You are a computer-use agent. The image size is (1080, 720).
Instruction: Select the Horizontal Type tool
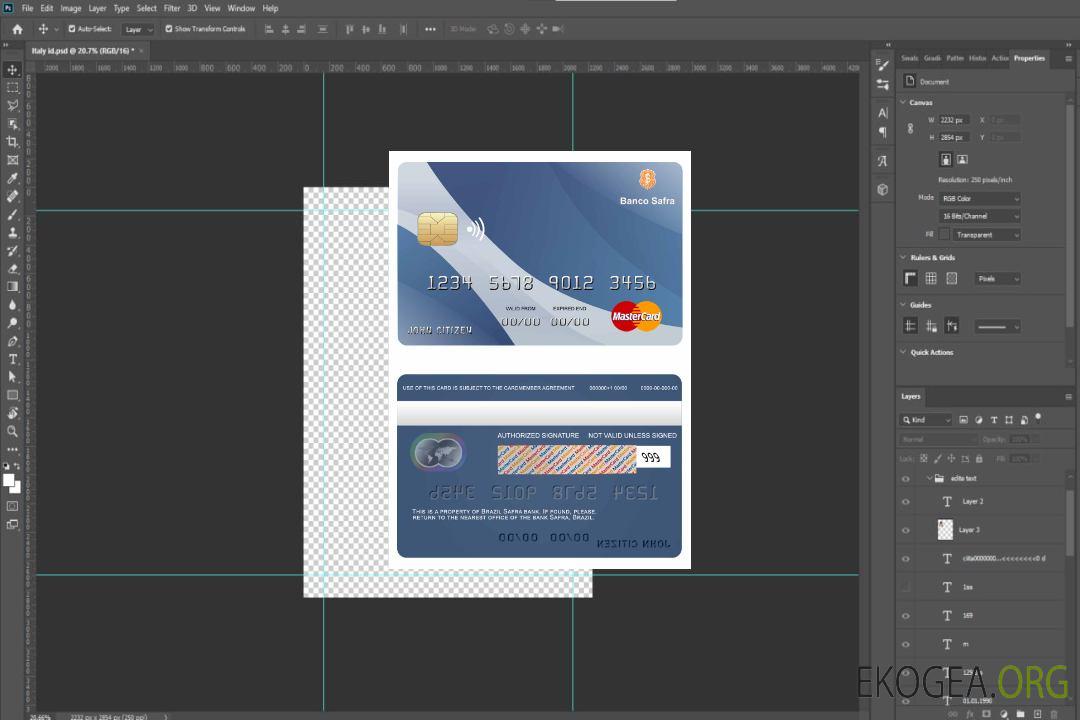(x=12, y=359)
